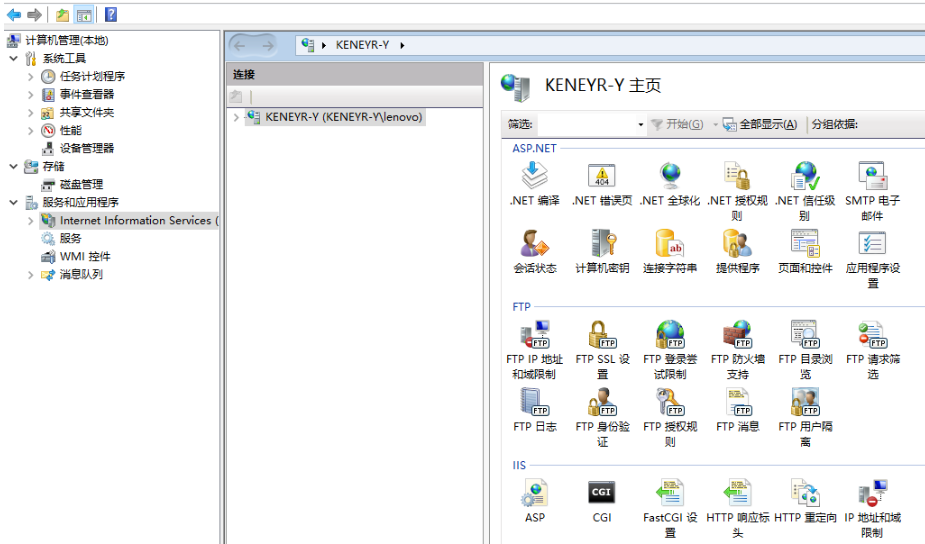This screenshot has width=925, height=544.
Task: Open the SMTP 电子邮件 icon
Action: click(872, 177)
